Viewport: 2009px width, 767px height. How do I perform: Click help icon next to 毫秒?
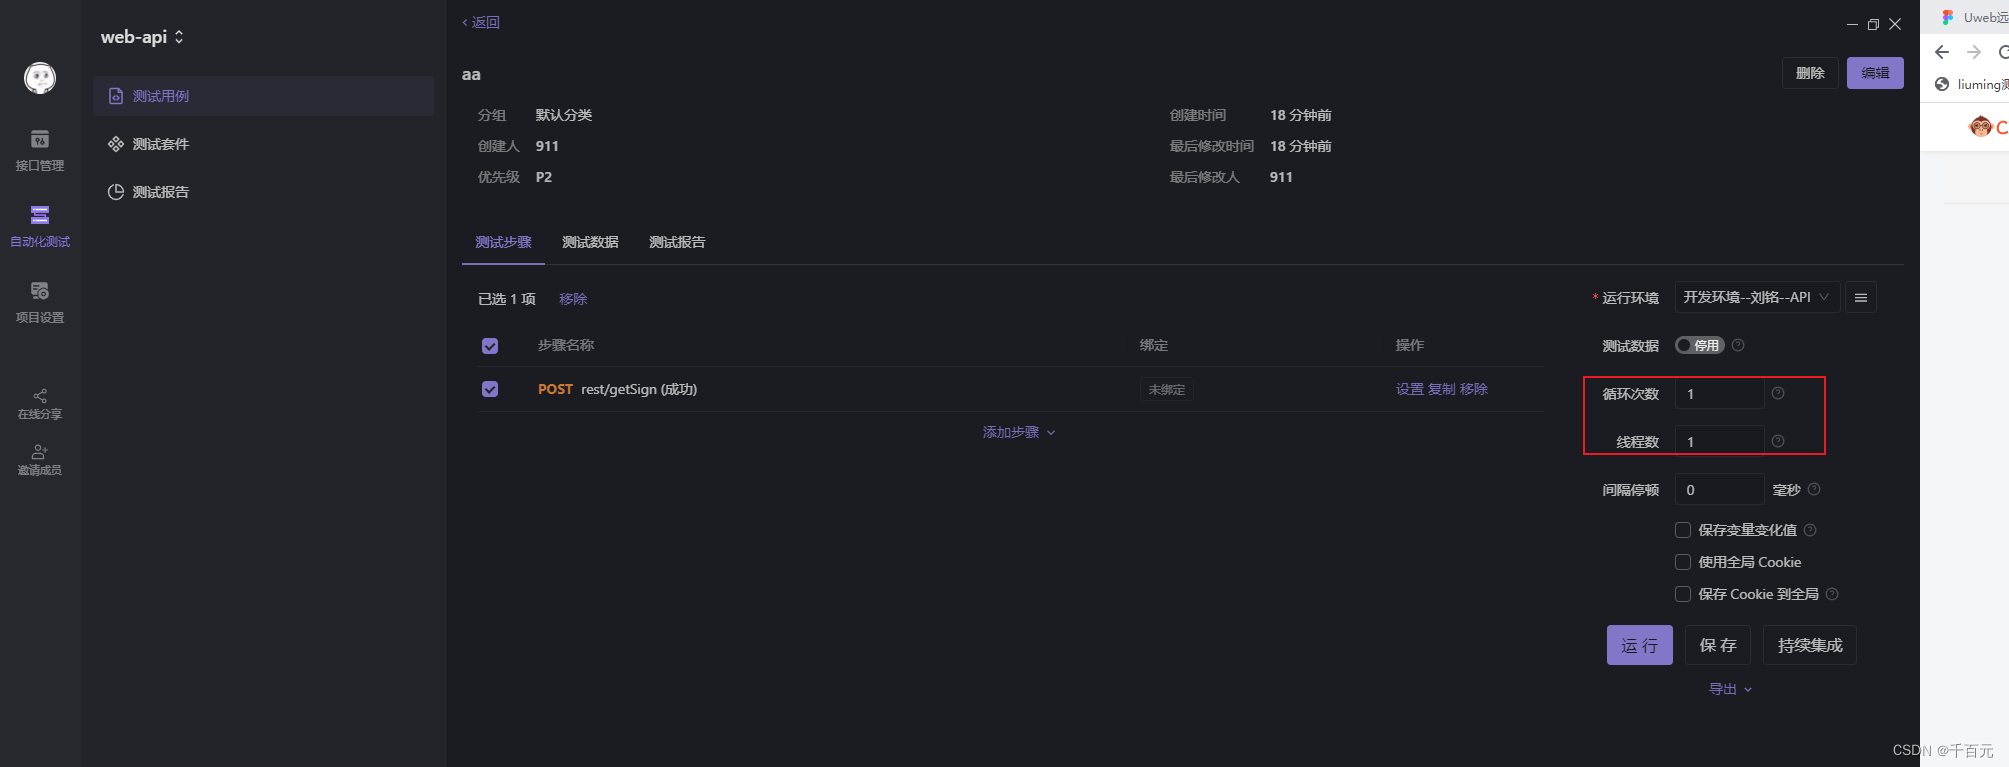pos(1814,489)
